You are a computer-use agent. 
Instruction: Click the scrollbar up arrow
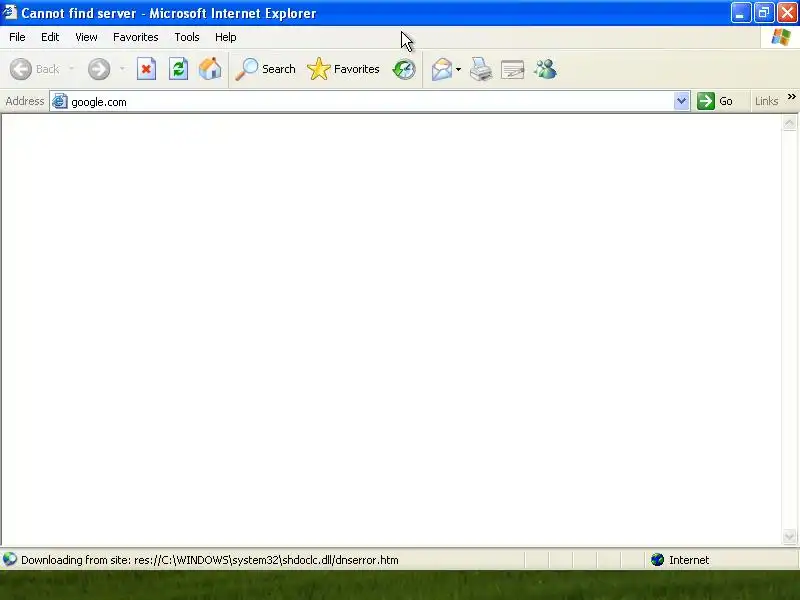pos(789,123)
